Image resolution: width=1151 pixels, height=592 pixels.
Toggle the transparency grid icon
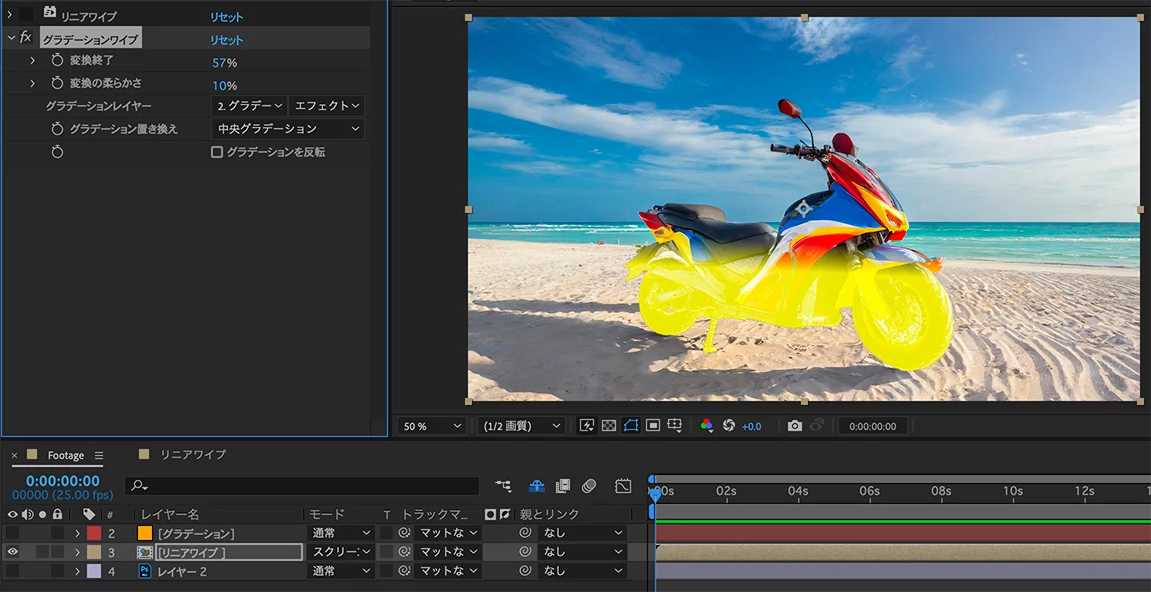608,426
